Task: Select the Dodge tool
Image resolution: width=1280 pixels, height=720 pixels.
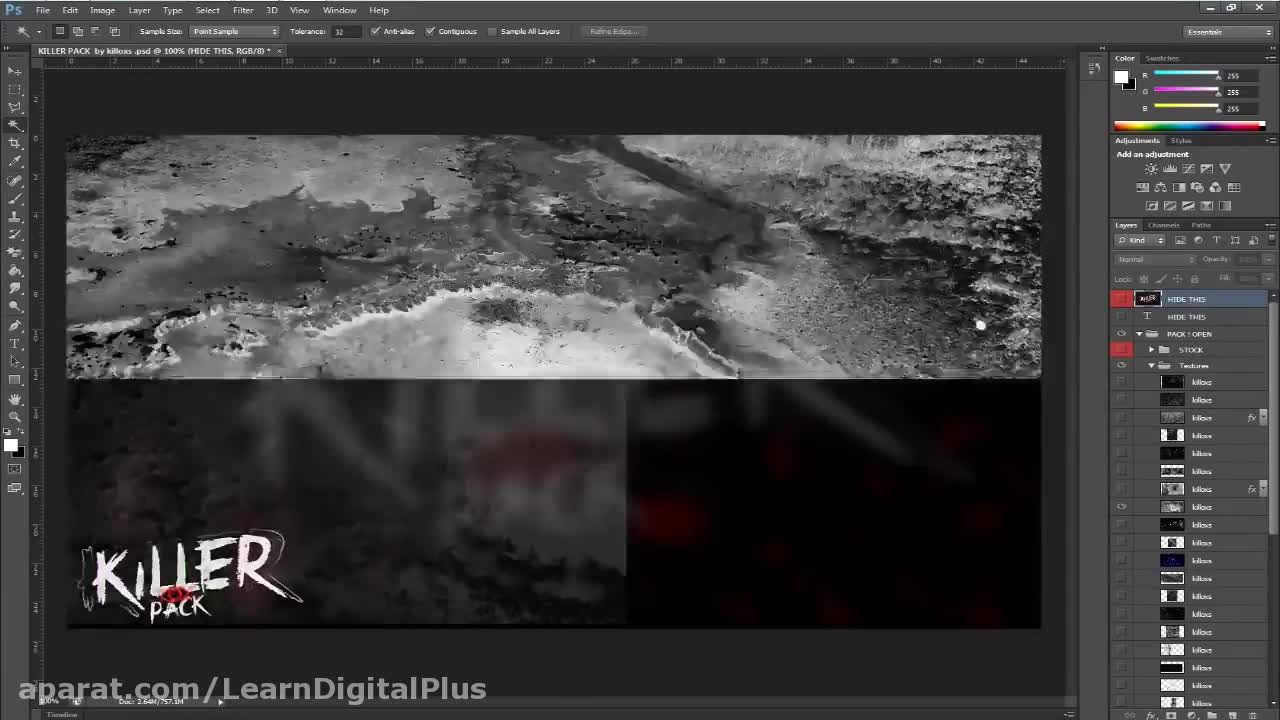Action: coord(15,306)
